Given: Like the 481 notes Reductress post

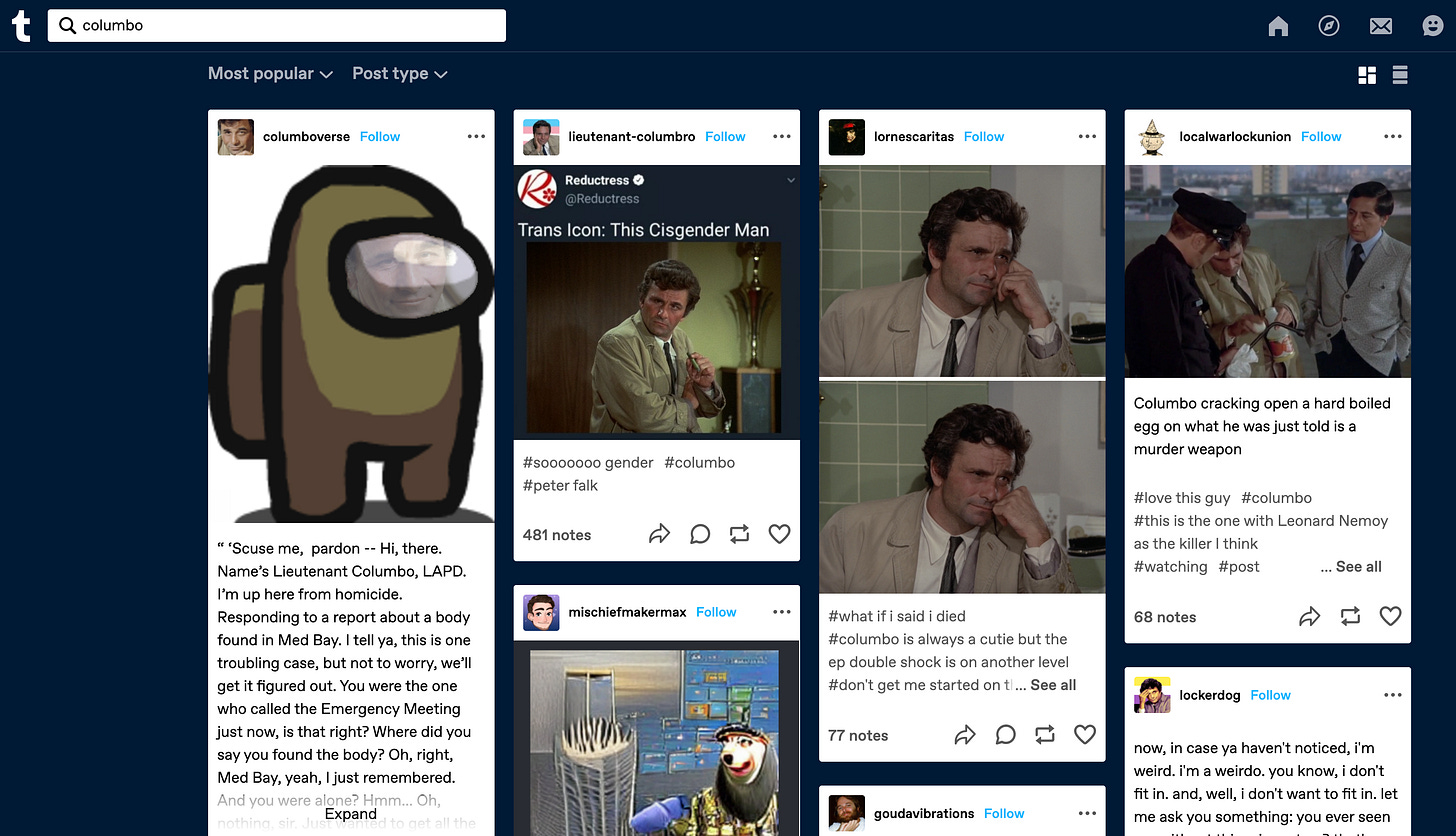Looking at the screenshot, I should (x=780, y=534).
